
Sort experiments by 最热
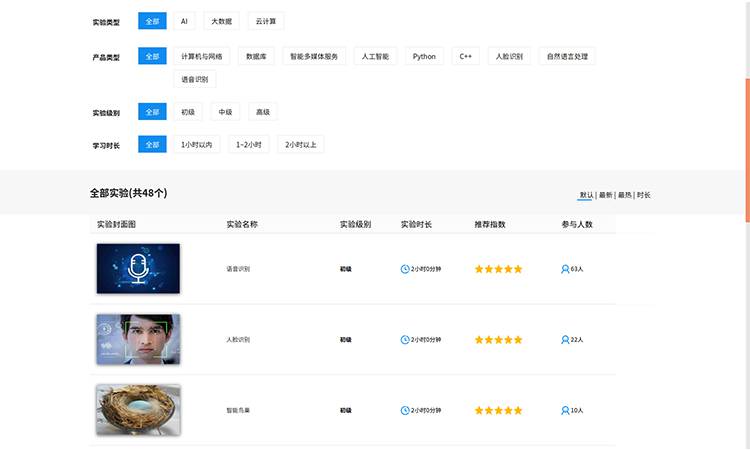pyautogui.click(x=625, y=195)
